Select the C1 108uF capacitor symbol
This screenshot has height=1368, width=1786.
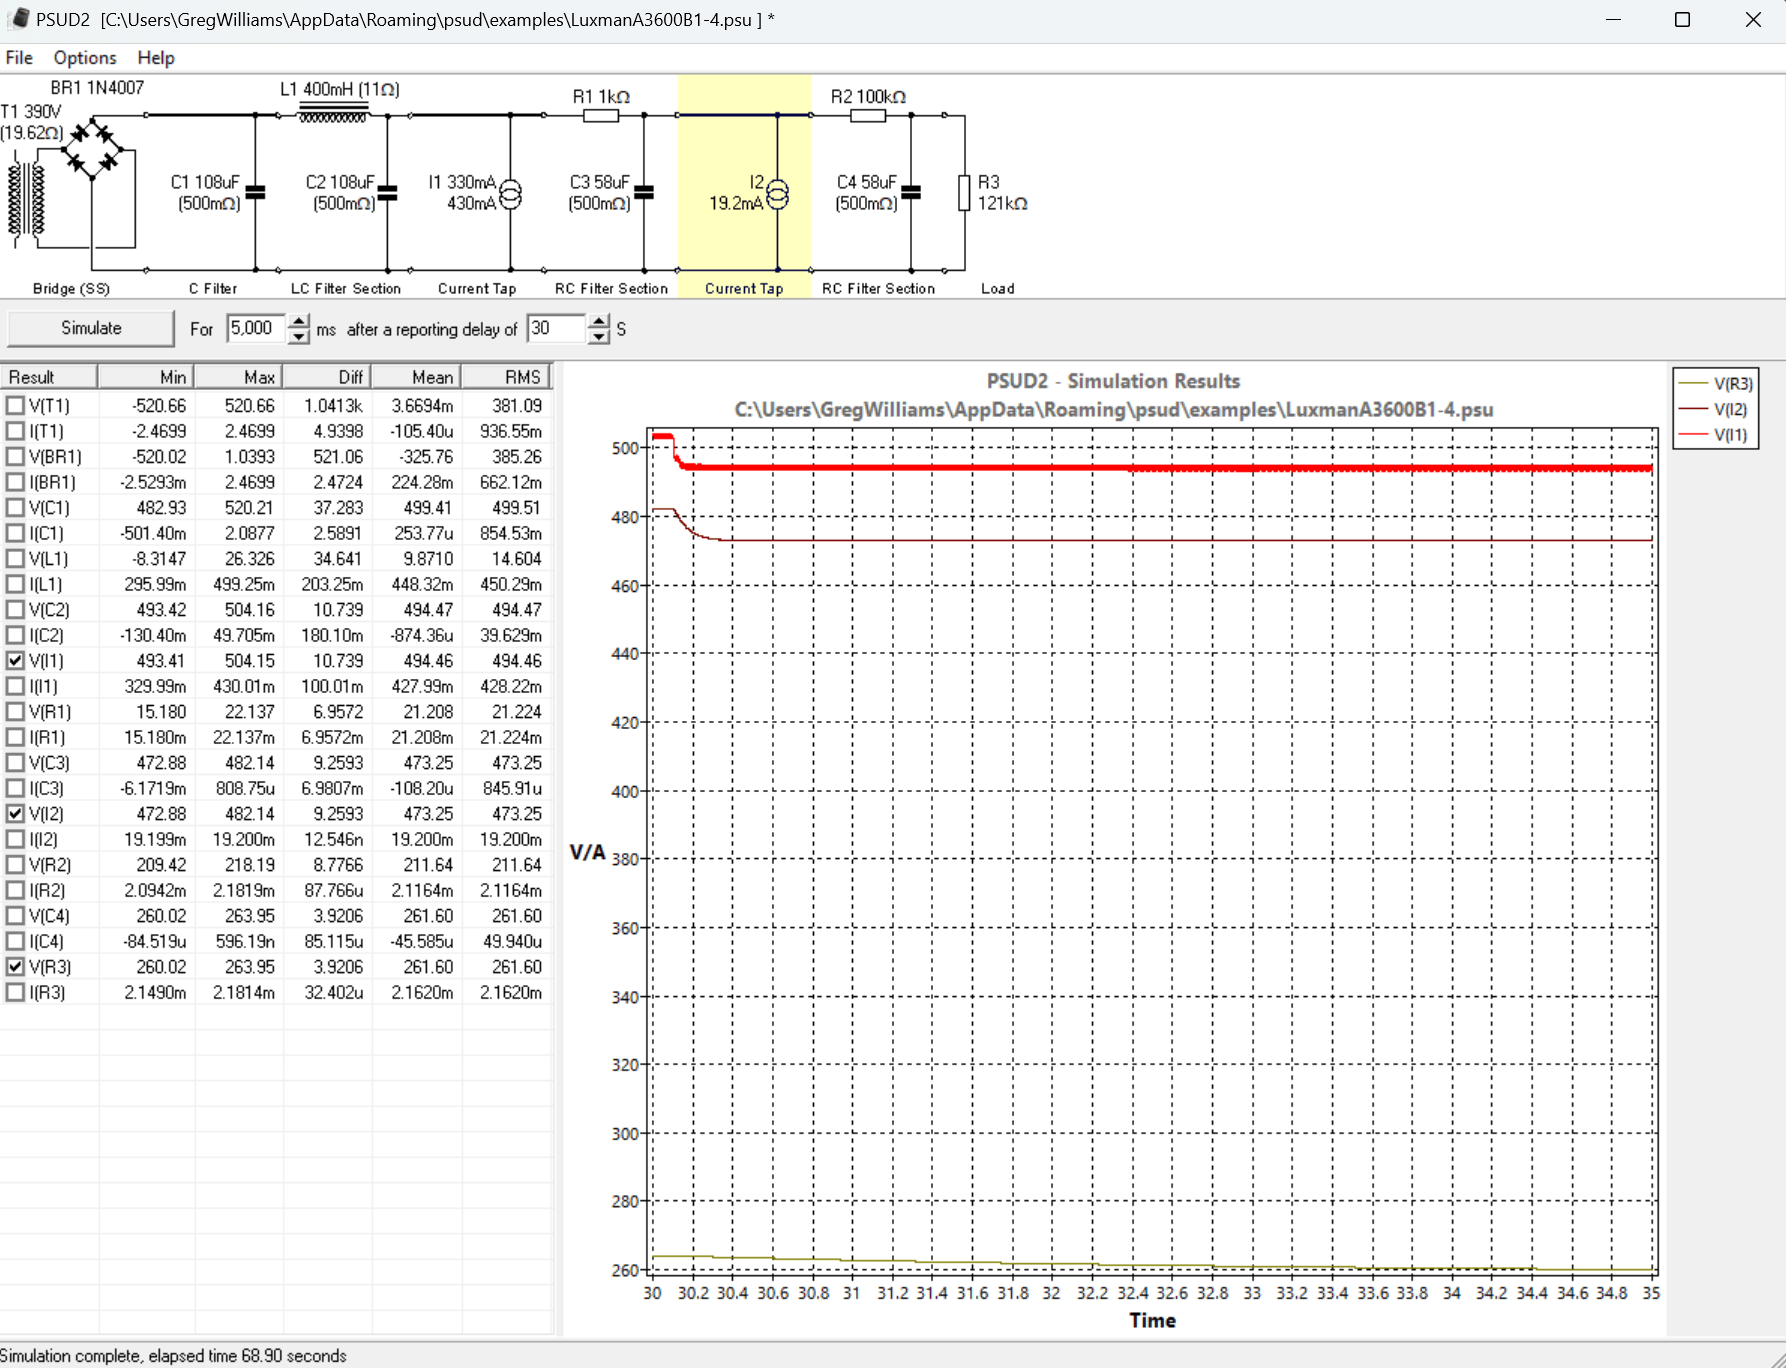click(x=256, y=192)
